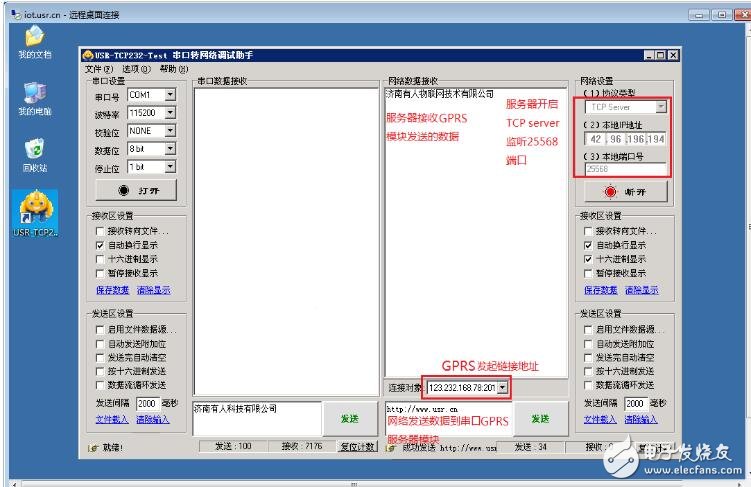Click network-side 发送间隔 2000 field

636,404
